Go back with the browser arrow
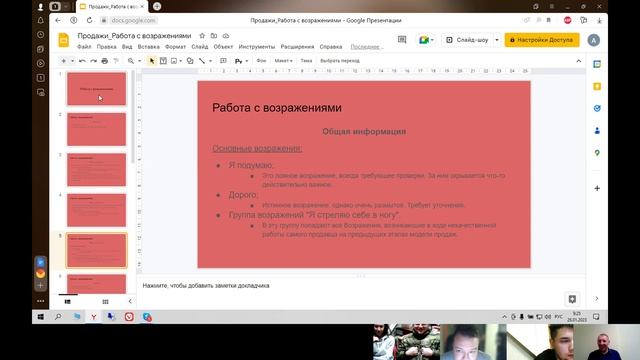 coord(58,20)
